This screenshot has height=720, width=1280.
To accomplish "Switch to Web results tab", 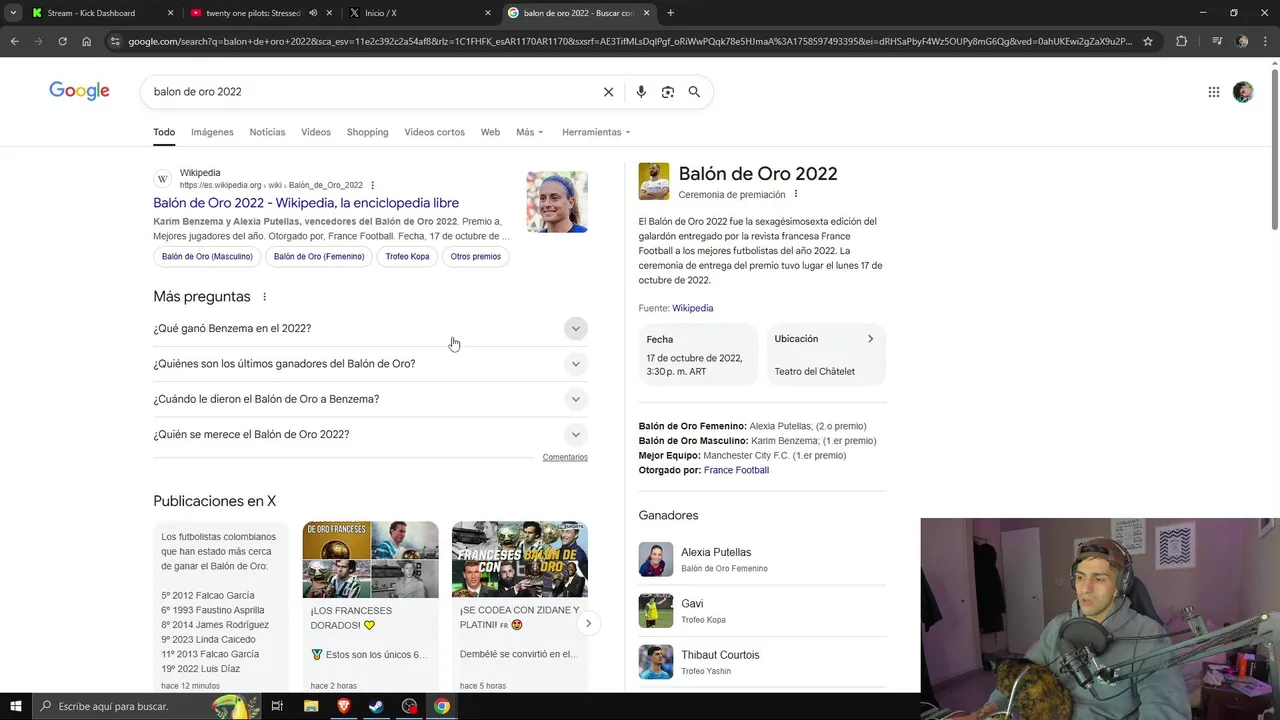I will click(490, 132).
